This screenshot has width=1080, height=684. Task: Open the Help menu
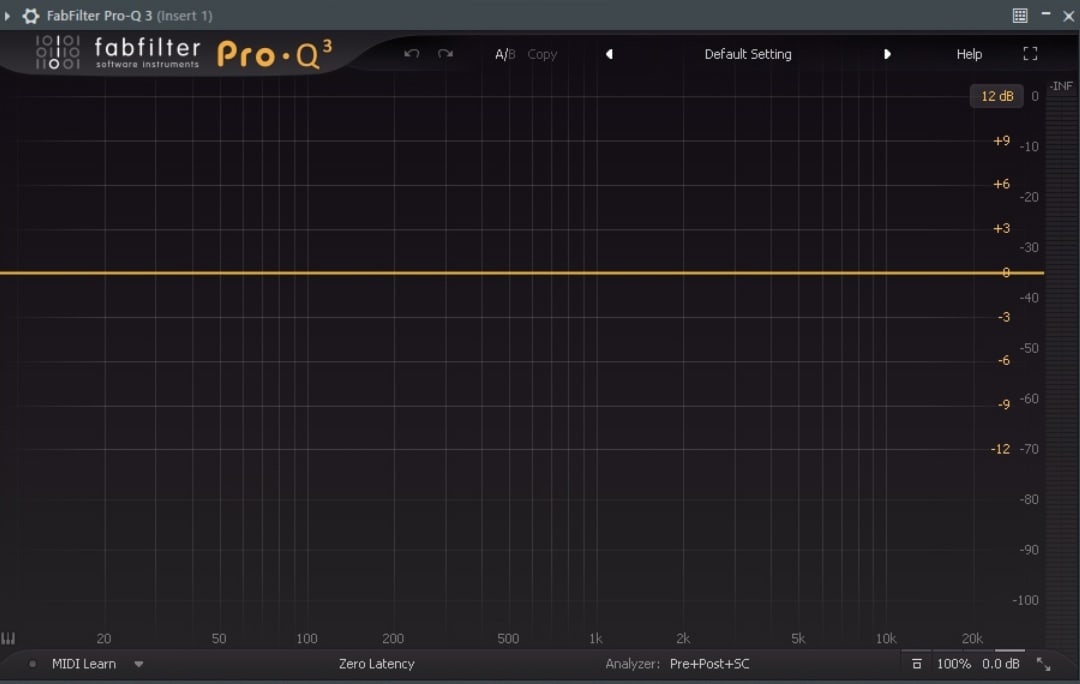tap(969, 54)
